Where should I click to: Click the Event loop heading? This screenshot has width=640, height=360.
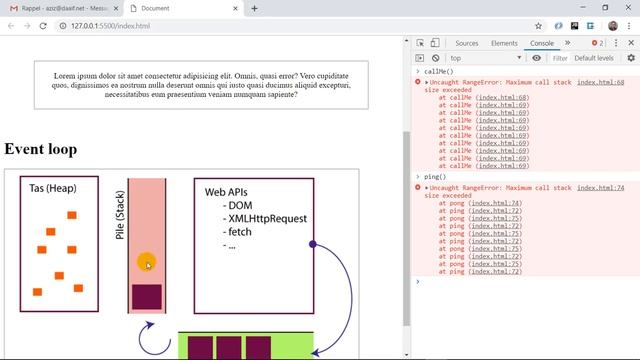[40, 149]
